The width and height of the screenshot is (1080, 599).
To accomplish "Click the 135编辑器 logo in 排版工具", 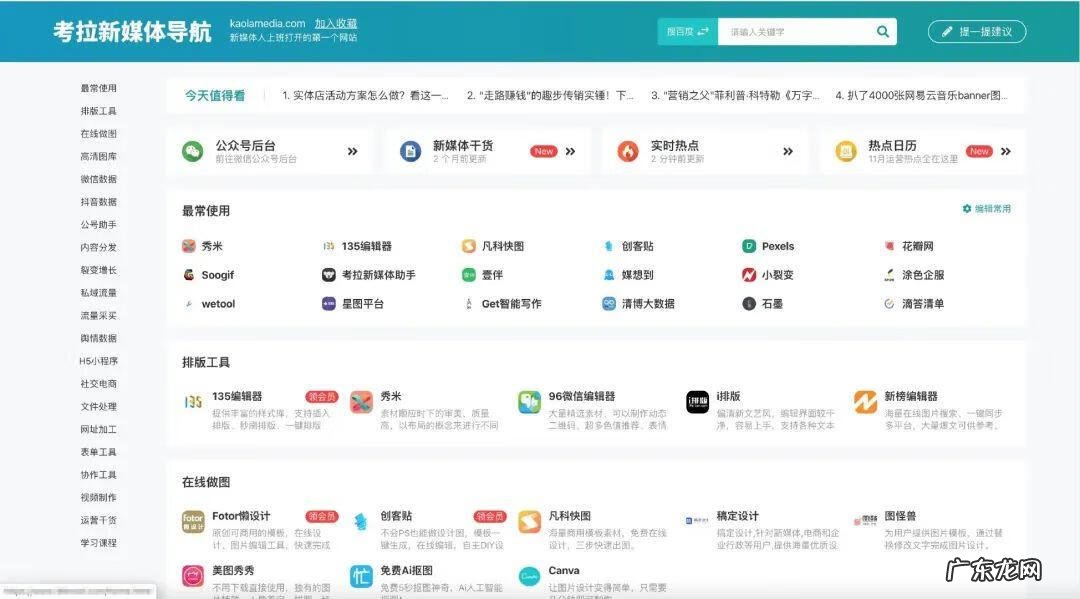I will (193, 402).
